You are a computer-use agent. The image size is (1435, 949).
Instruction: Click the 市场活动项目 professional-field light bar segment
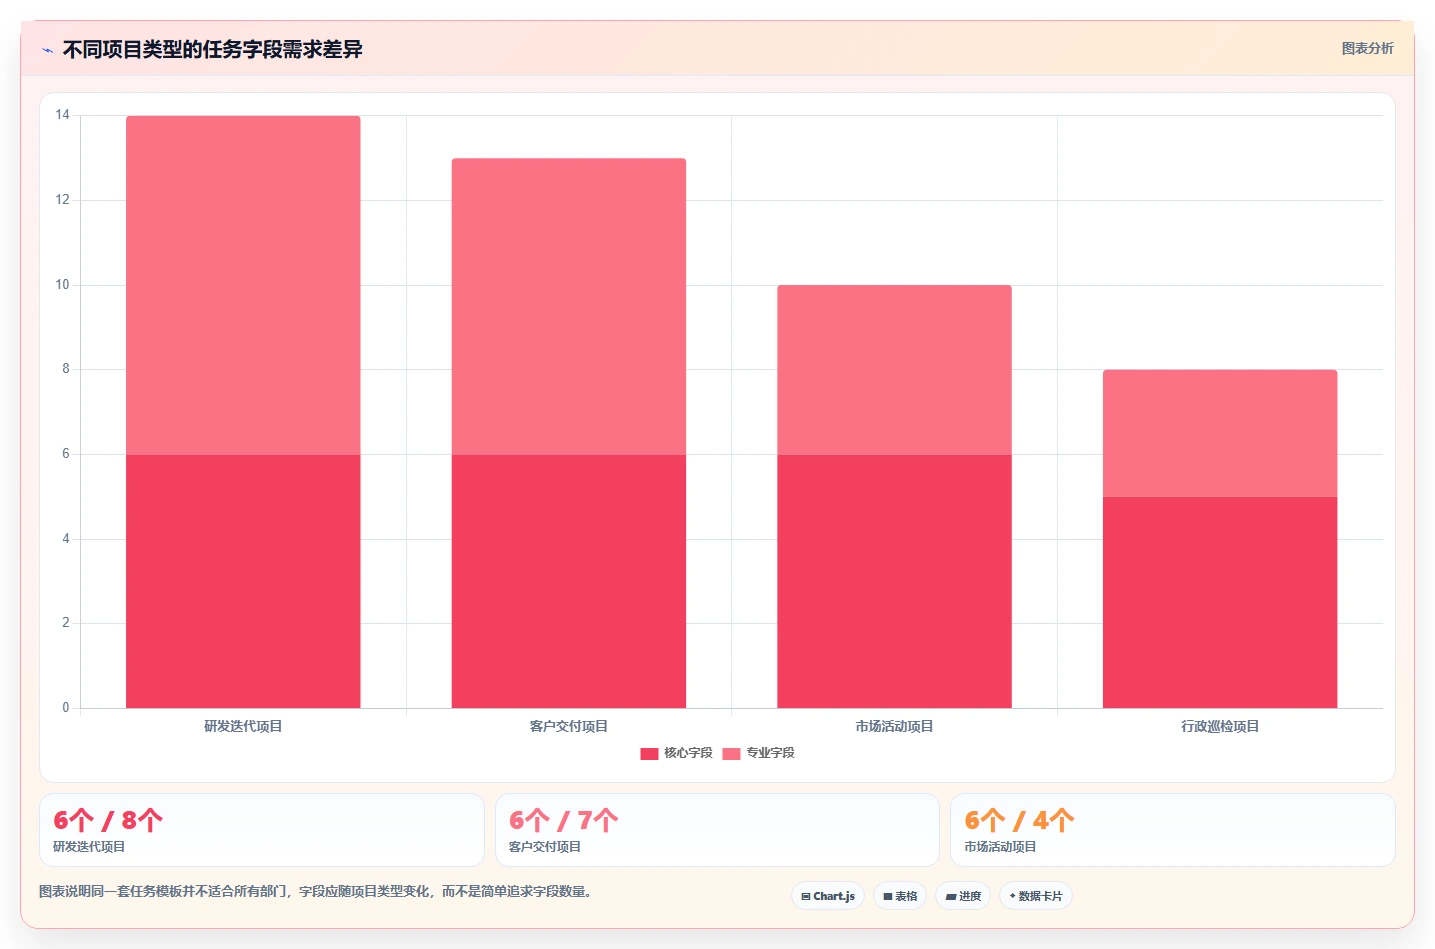pyautogui.click(x=894, y=370)
